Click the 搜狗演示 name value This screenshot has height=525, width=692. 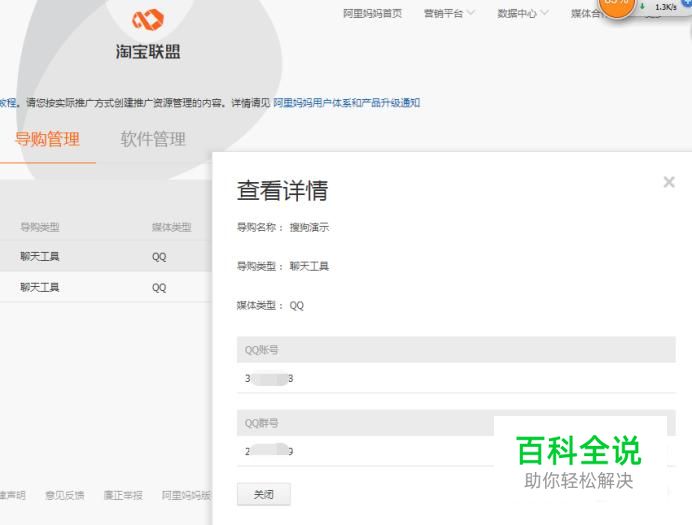coord(309,227)
